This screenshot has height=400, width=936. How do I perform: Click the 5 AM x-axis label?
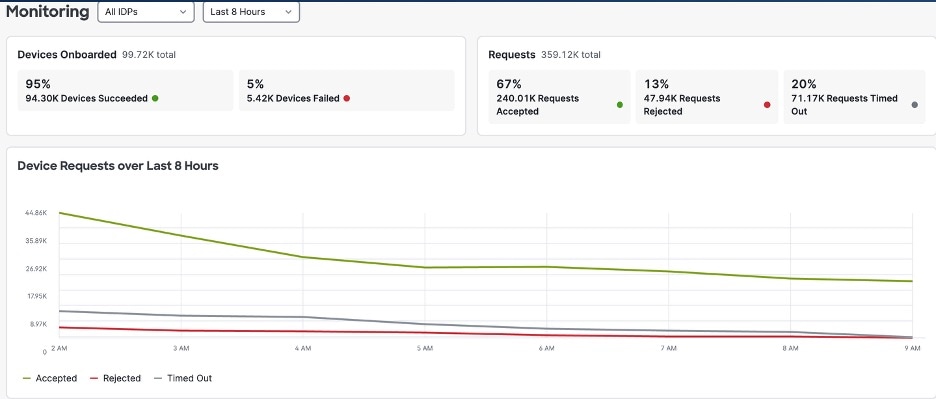point(424,348)
